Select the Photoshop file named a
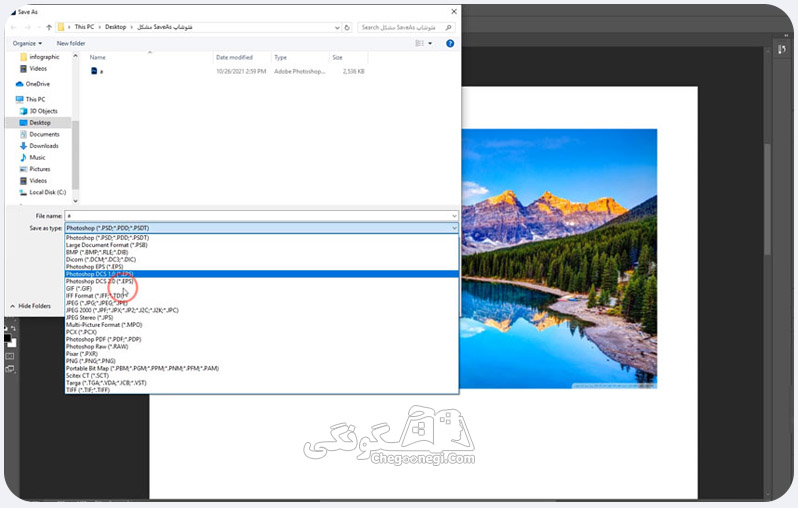Screen dimensions: 798x508 click(x=97, y=71)
